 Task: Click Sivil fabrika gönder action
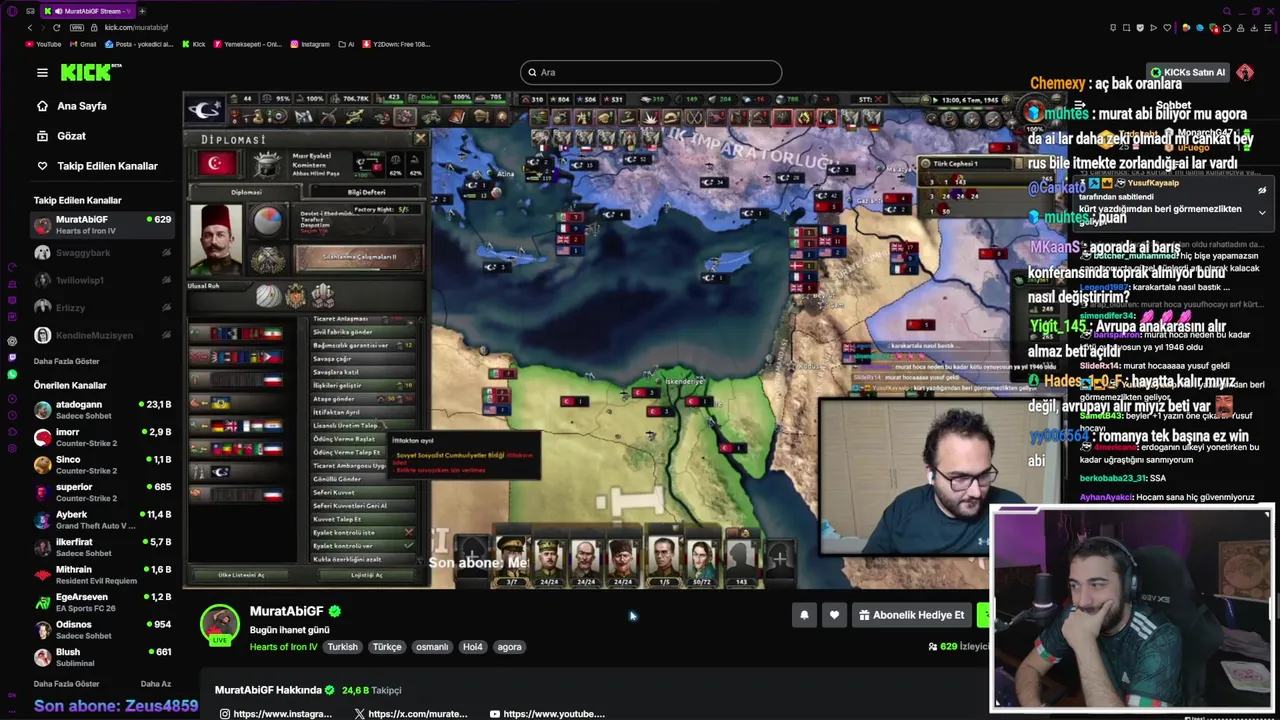pos(363,332)
